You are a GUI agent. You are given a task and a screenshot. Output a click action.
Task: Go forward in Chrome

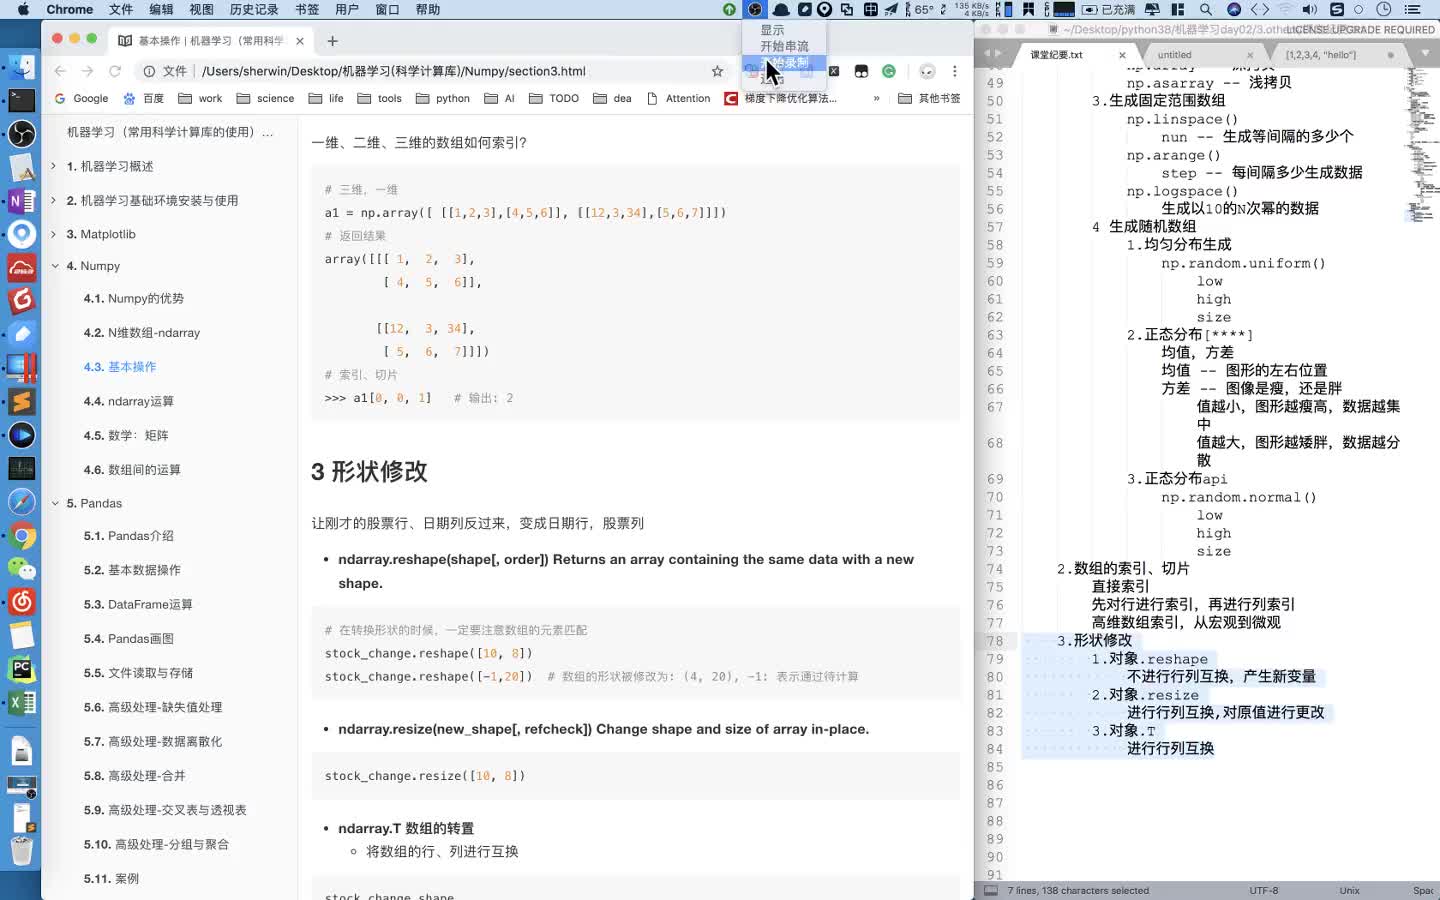click(x=87, y=71)
